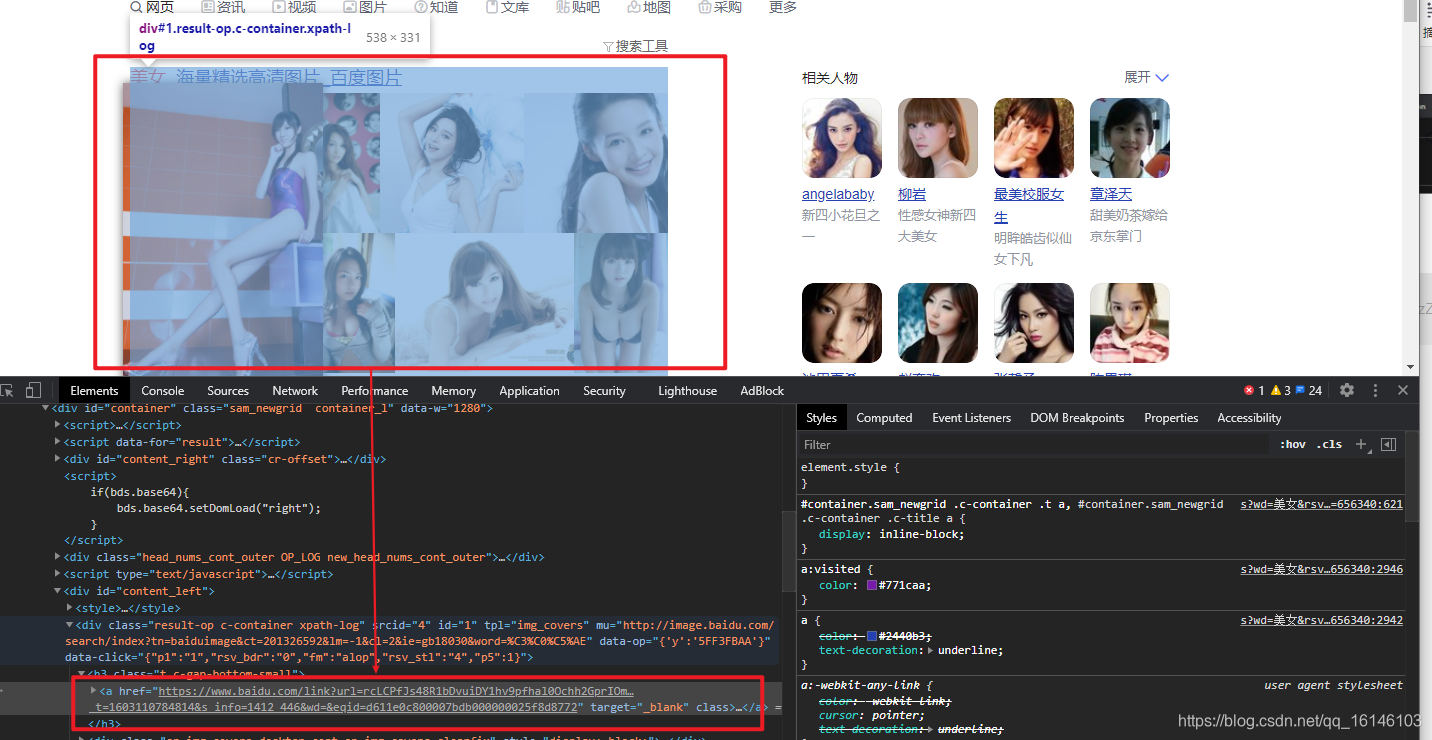The height and width of the screenshot is (740, 1432).
Task: Click the 采购 category
Action: [720, 7]
